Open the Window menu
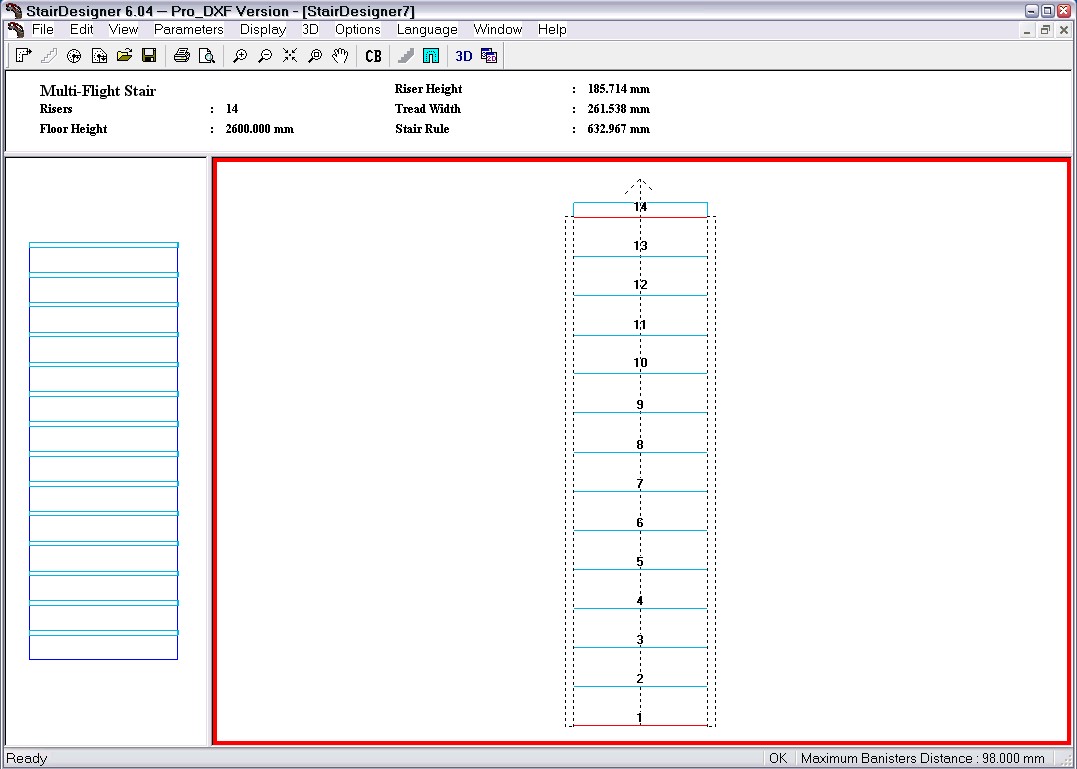The image size is (1077, 769). tap(498, 30)
